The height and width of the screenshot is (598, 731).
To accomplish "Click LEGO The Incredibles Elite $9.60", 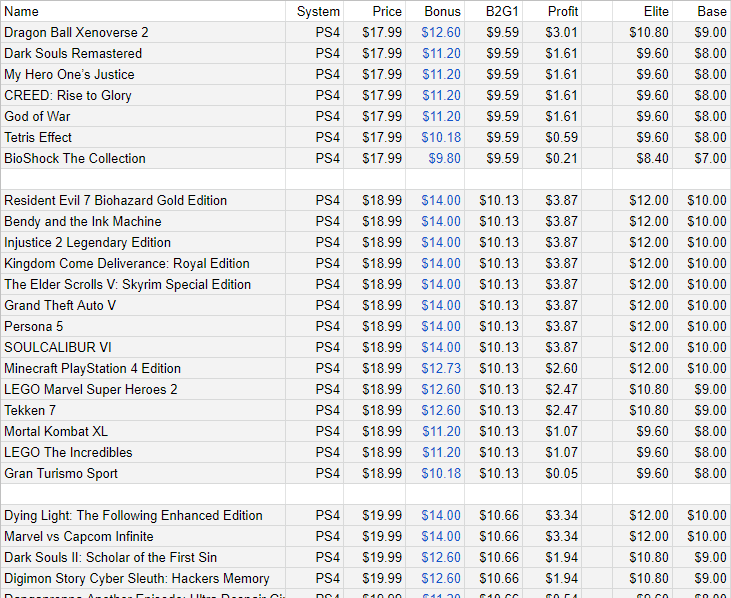I will tap(642, 452).
